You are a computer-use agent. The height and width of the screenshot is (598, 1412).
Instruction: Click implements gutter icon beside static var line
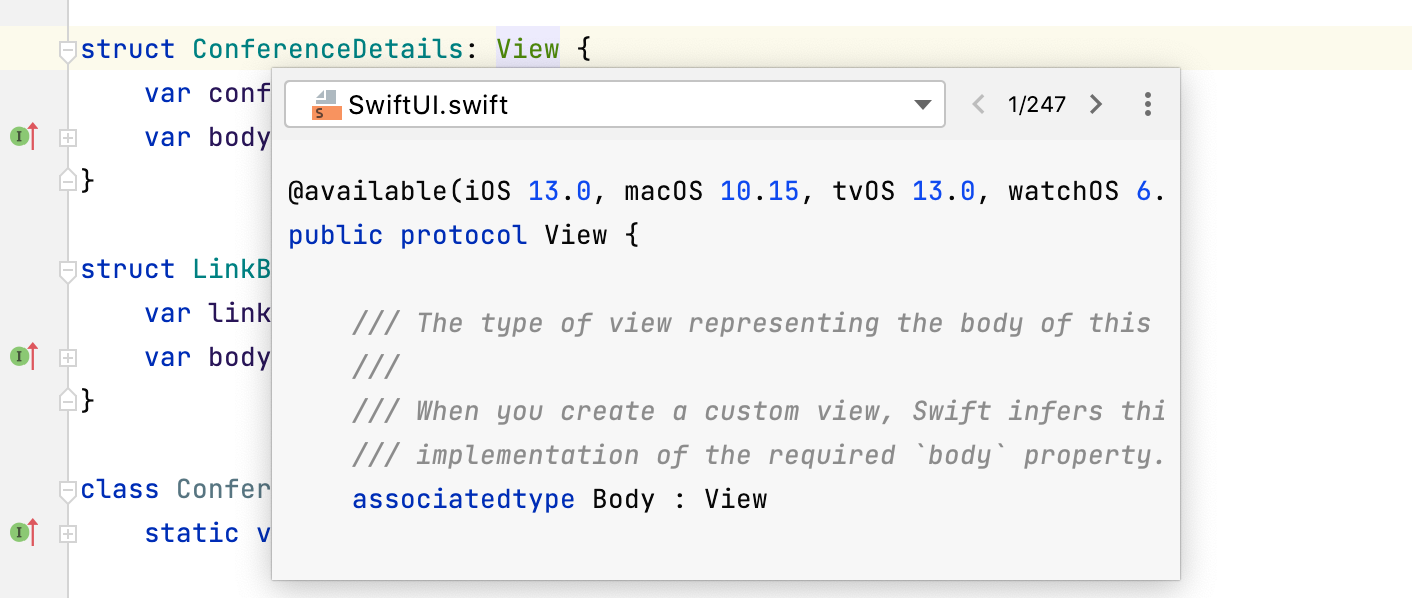point(24,532)
